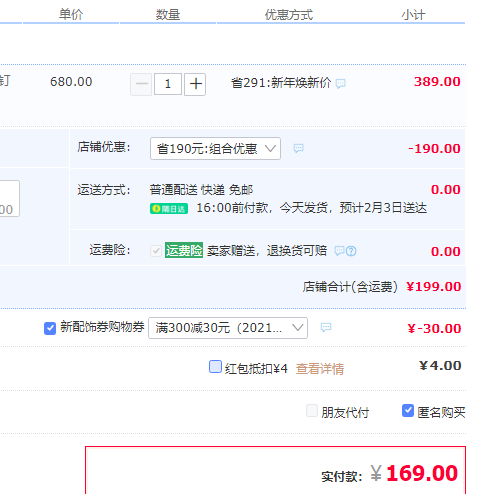Click comment icon next to store discount dropdown
Viewport: 493px width, 494px height.
coord(298,148)
